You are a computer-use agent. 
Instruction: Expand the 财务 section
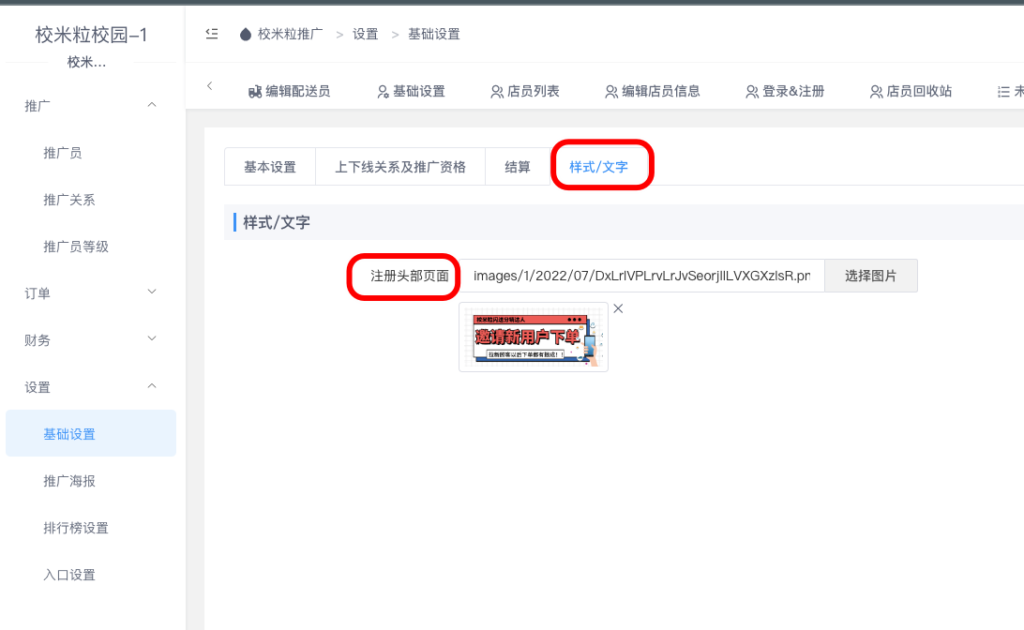(90, 339)
